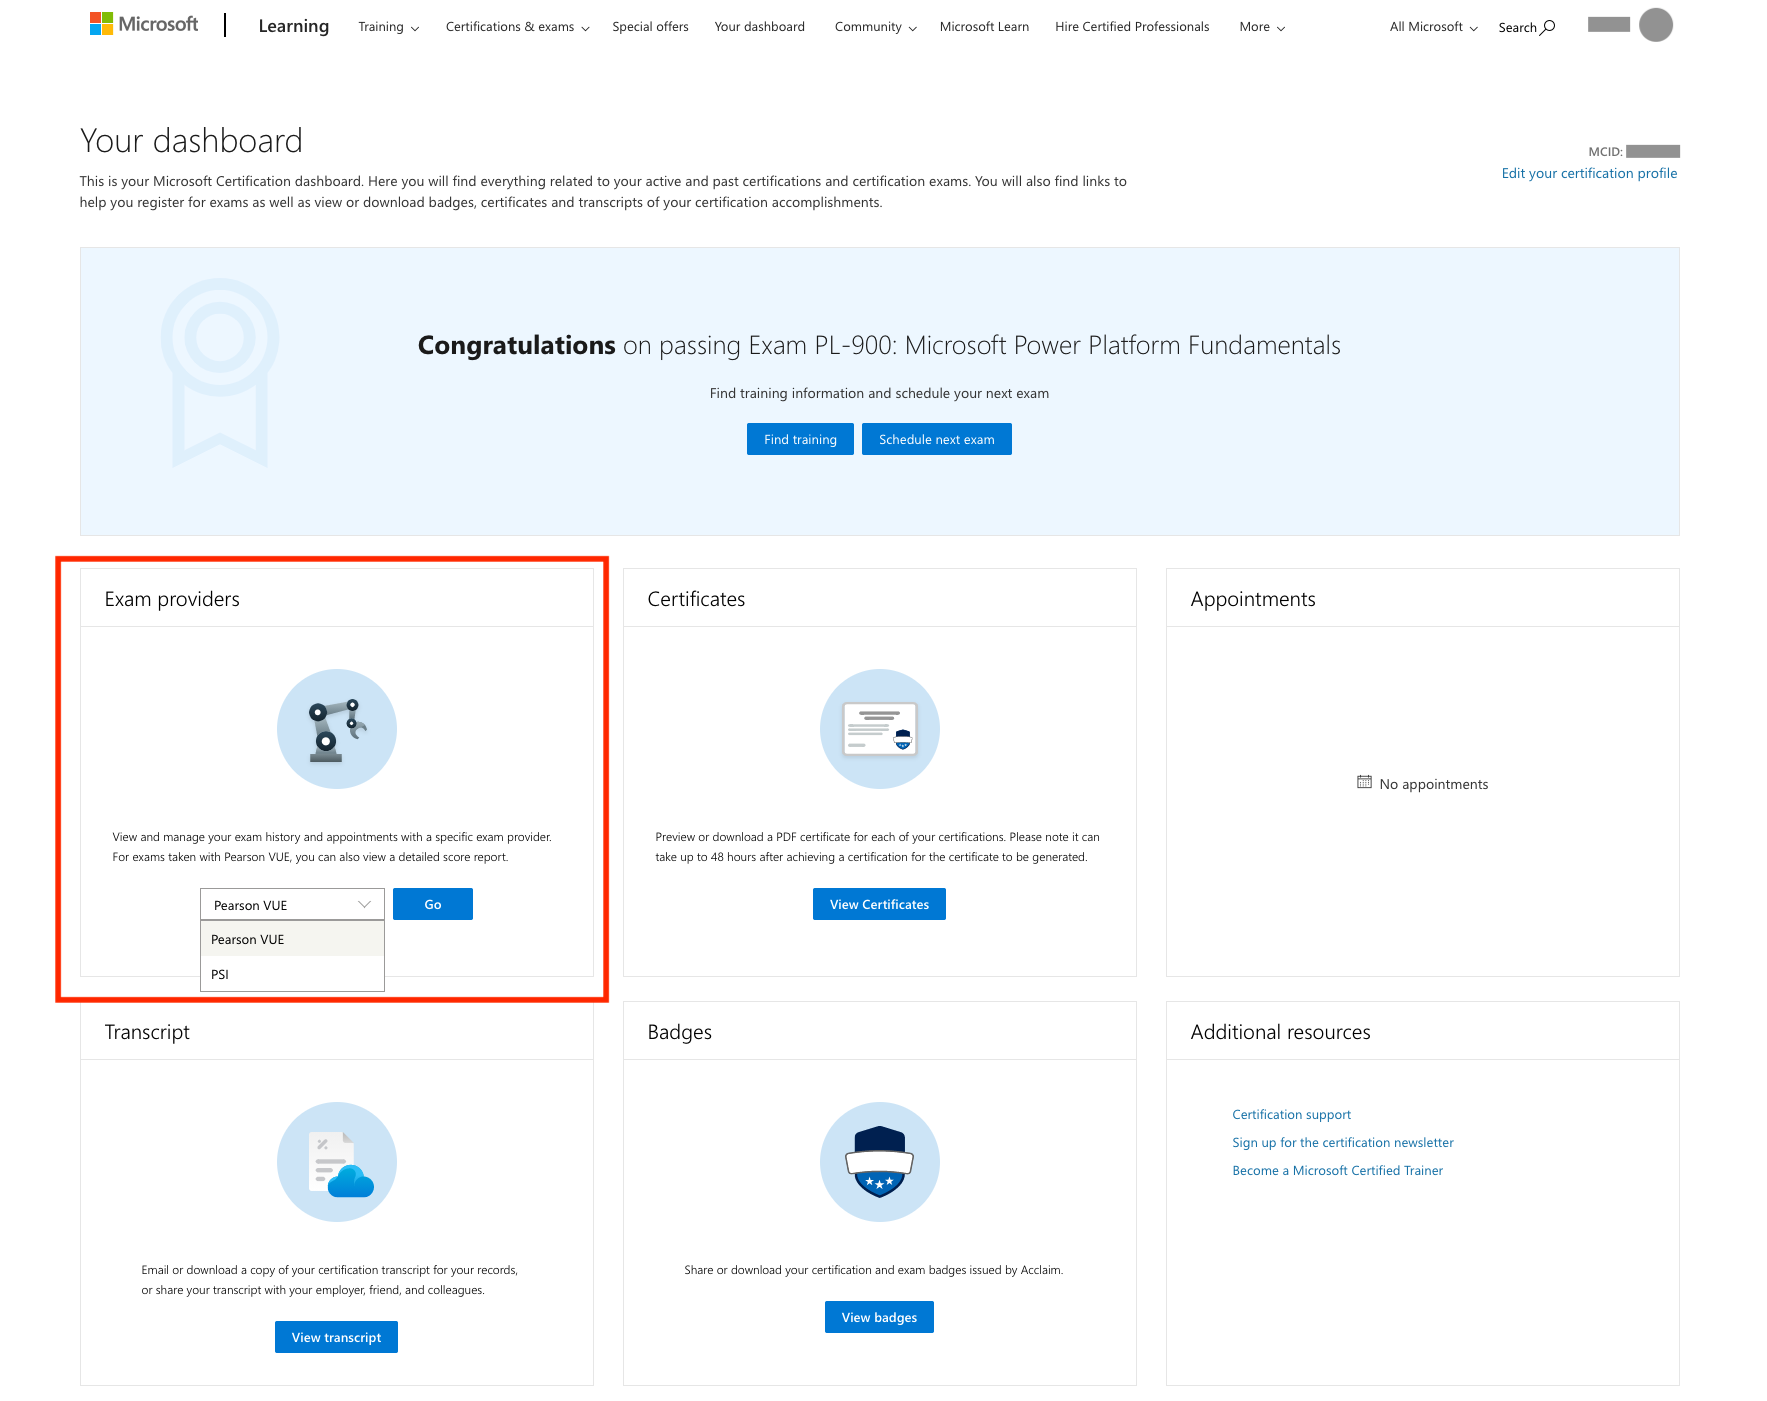
Task: Click the Transcript card title
Action: 147,1032
